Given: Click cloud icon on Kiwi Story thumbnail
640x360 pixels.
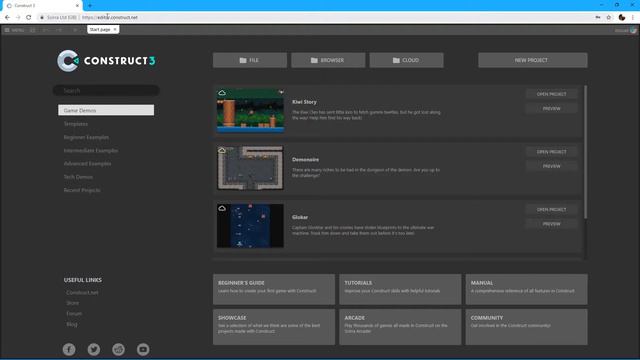Looking at the screenshot, I should point(222,93).
